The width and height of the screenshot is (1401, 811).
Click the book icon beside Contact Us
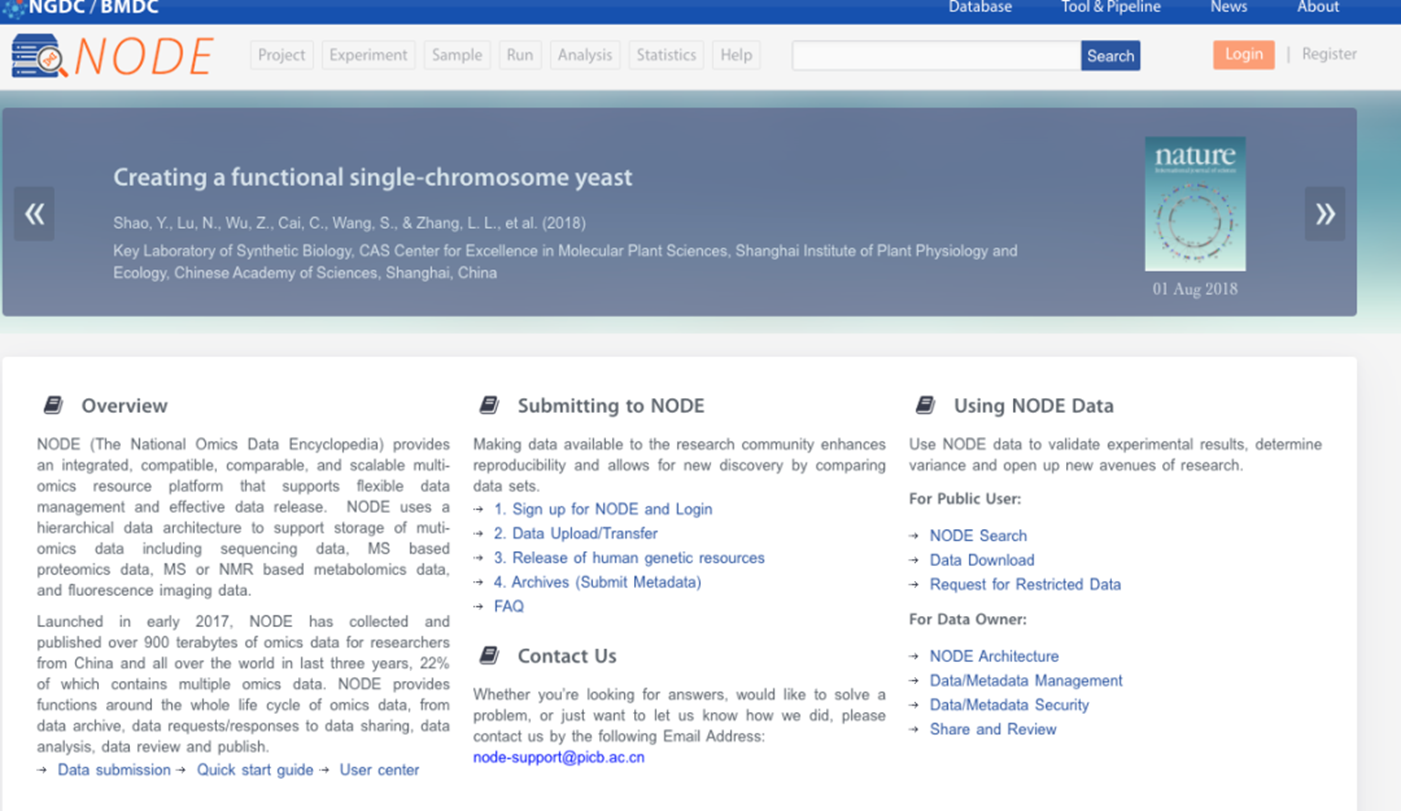[x=489, y=655]
